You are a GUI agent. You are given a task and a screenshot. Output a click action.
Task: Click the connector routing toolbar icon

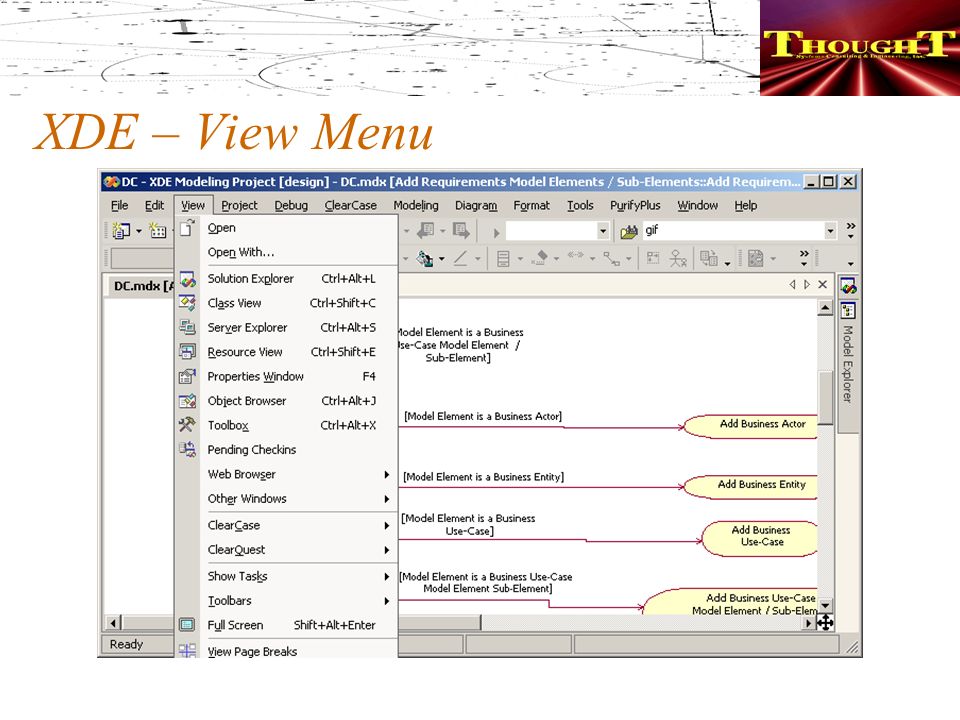point(611,258)
